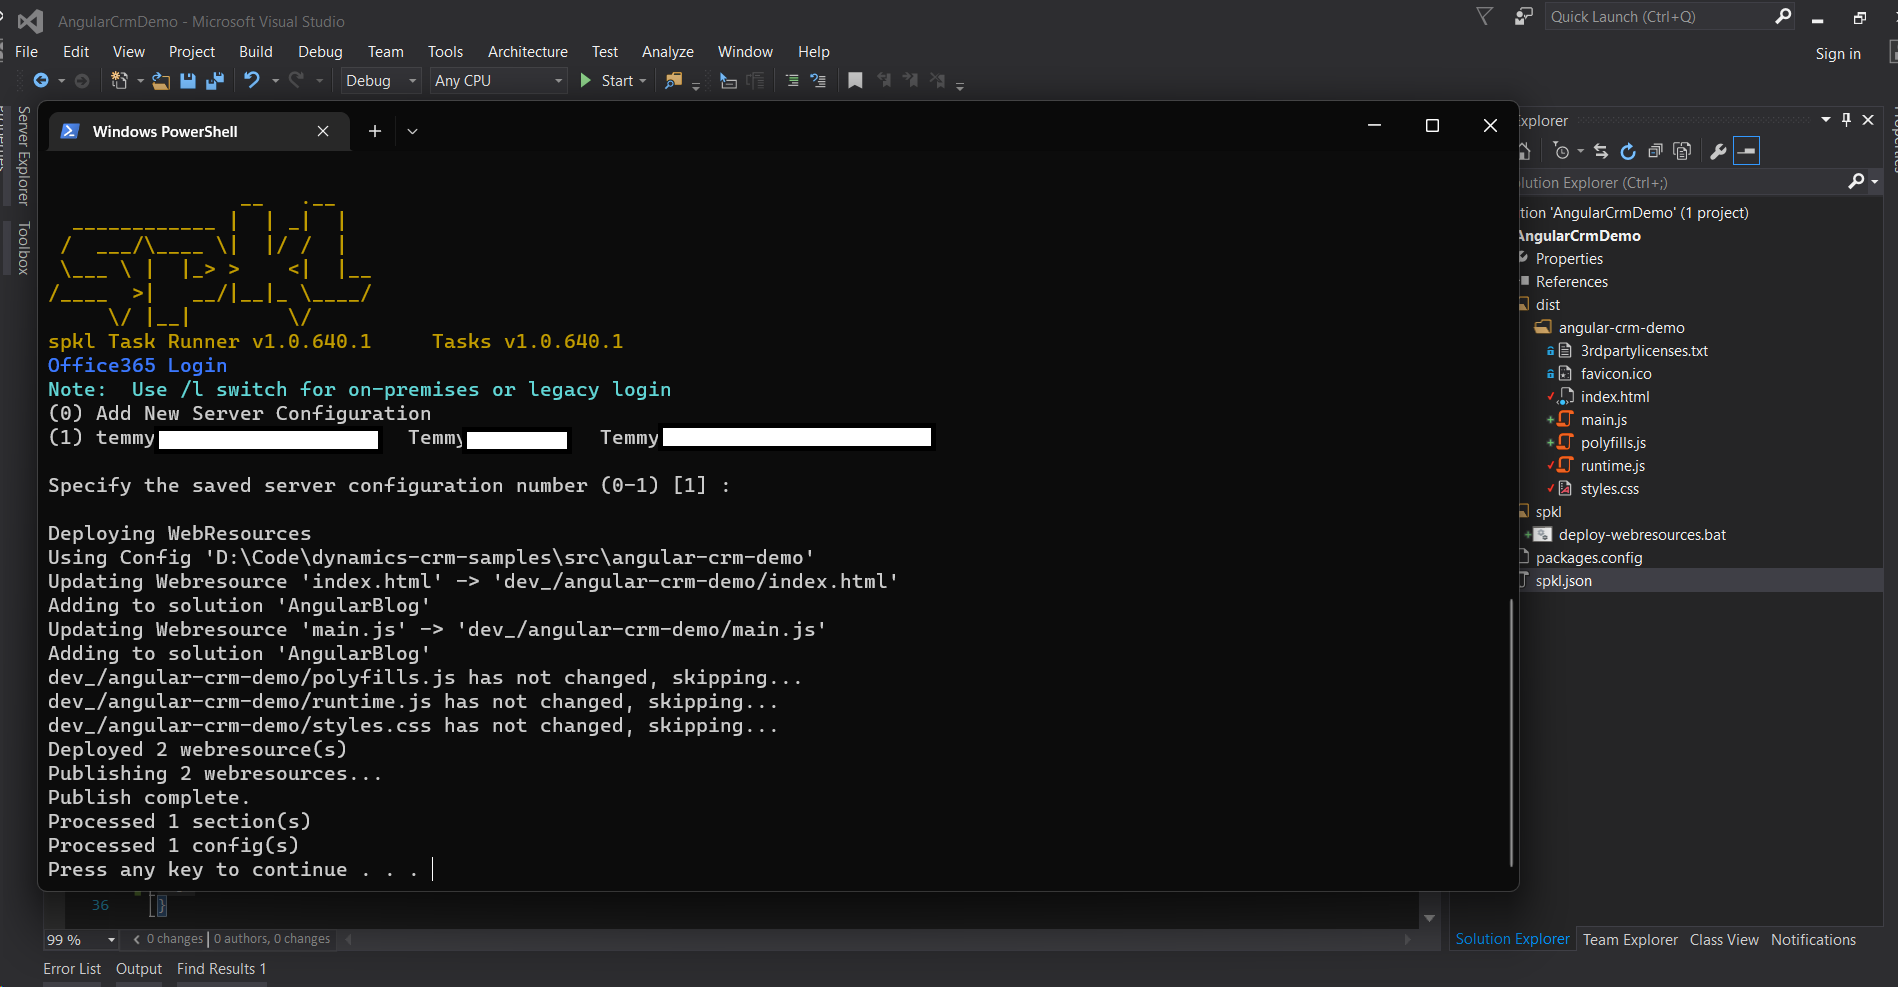
Task: Switch to the Team Explorer tab
Action: click(1630, 940)
